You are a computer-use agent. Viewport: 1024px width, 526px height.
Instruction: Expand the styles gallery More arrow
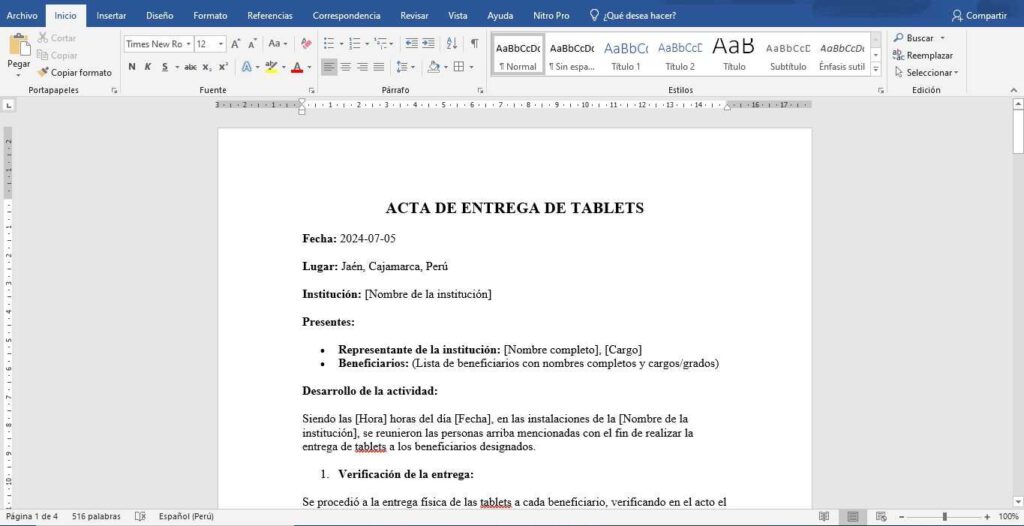point(876,68)
